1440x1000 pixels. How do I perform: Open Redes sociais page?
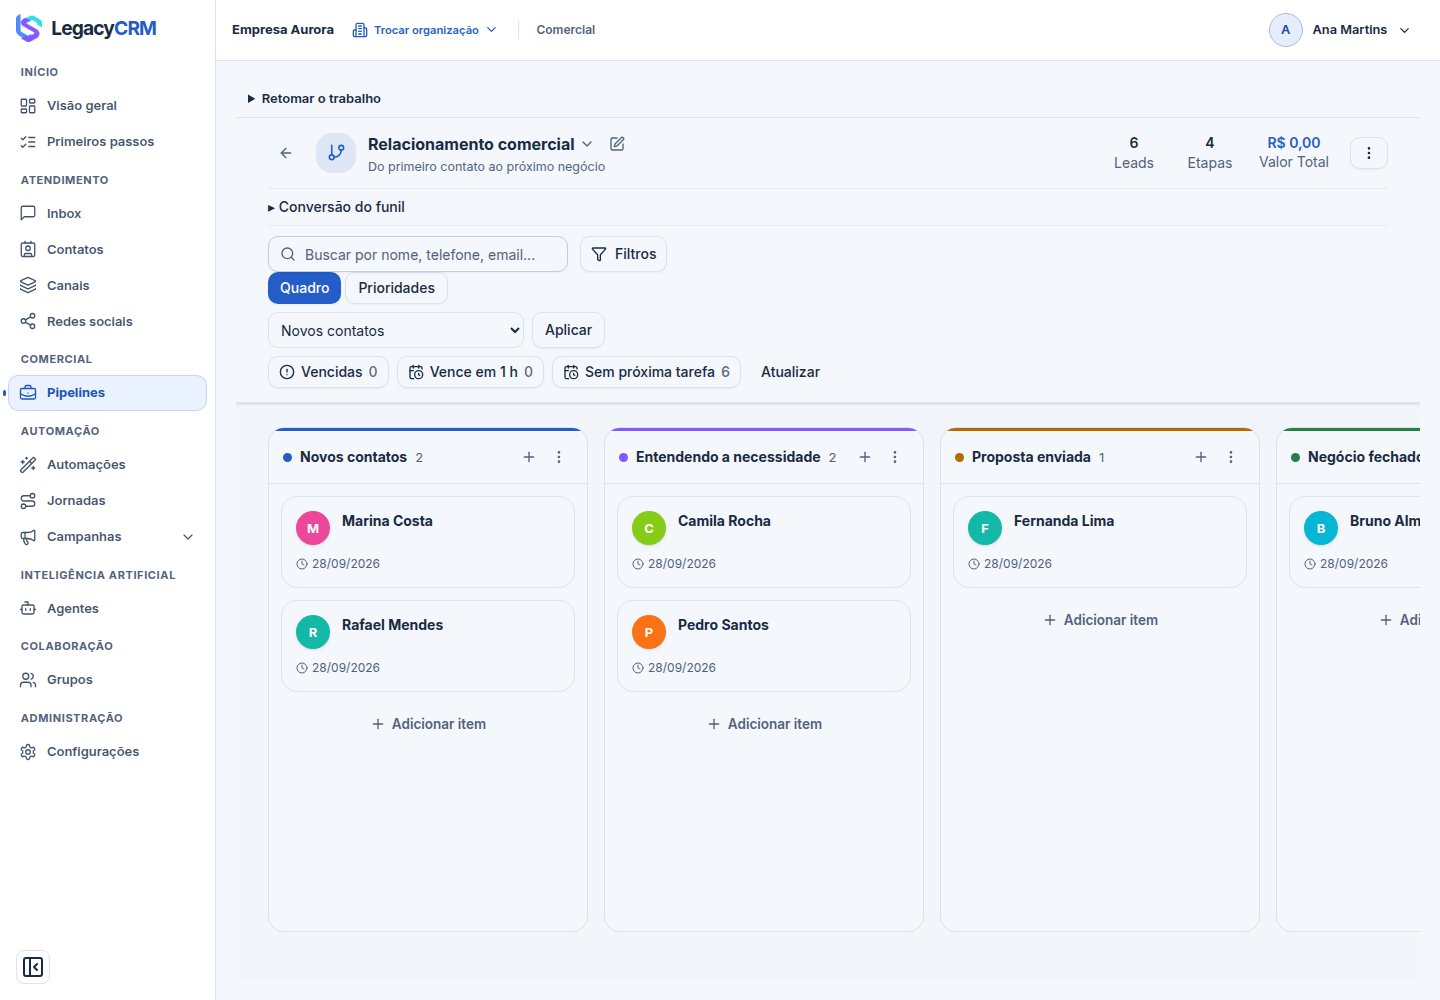coord(107,322)
